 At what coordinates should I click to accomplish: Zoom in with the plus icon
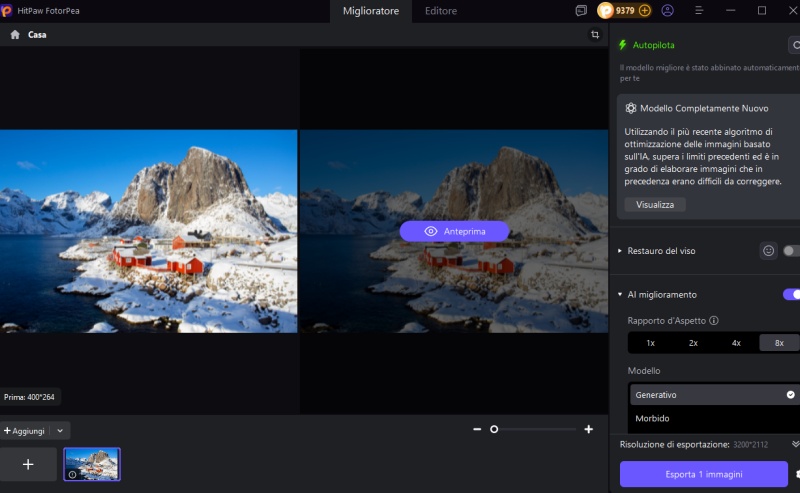click(x=588, y=429)
